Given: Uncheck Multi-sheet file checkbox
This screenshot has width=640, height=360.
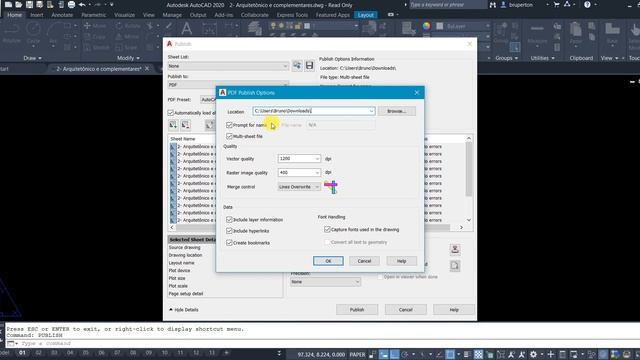Looking at the screenshot, I should coord(229,136).
